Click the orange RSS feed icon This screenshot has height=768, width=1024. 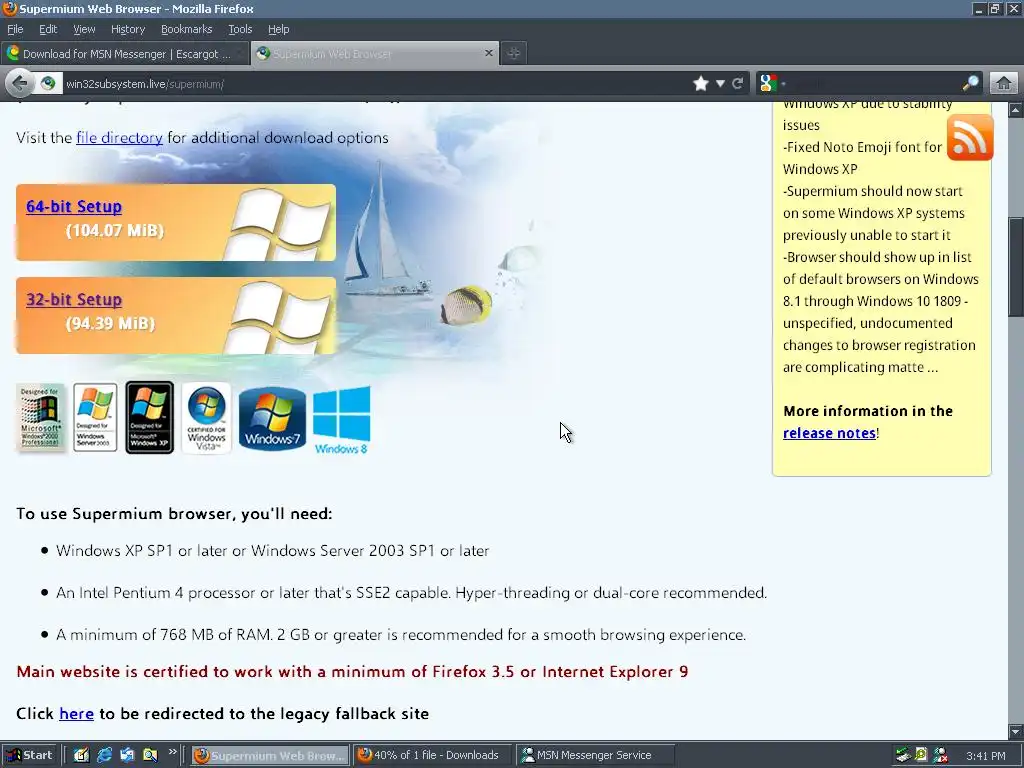(x=970, y=138)
